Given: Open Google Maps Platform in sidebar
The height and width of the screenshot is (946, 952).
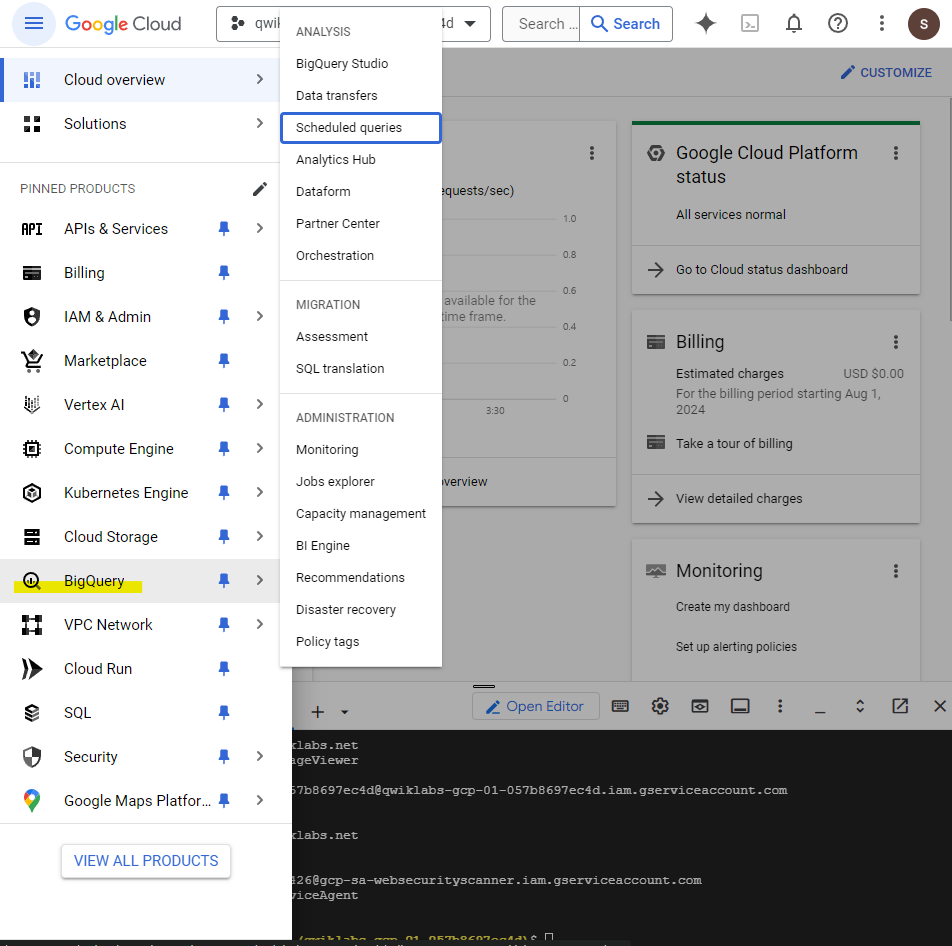Looking at the screenshot, I should (x=137, y=801).
